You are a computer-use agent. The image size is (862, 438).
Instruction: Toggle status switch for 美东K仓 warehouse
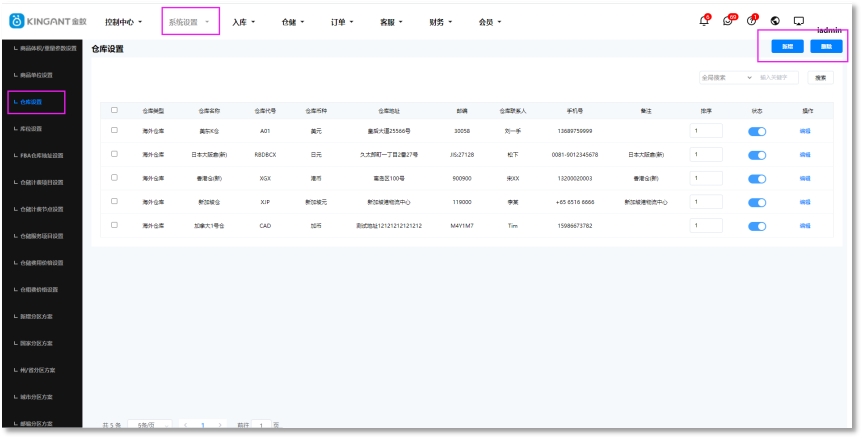point(757,131)
